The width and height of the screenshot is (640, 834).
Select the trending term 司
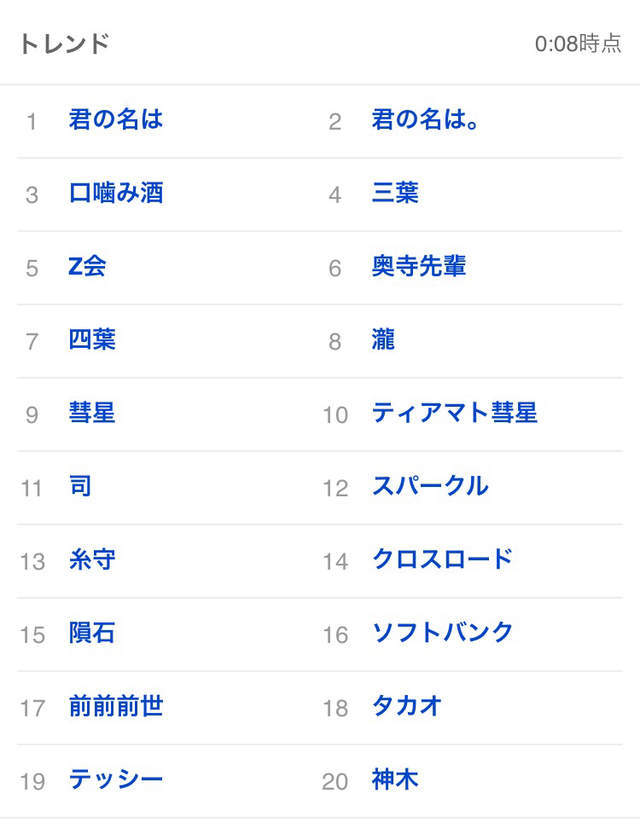81,487
